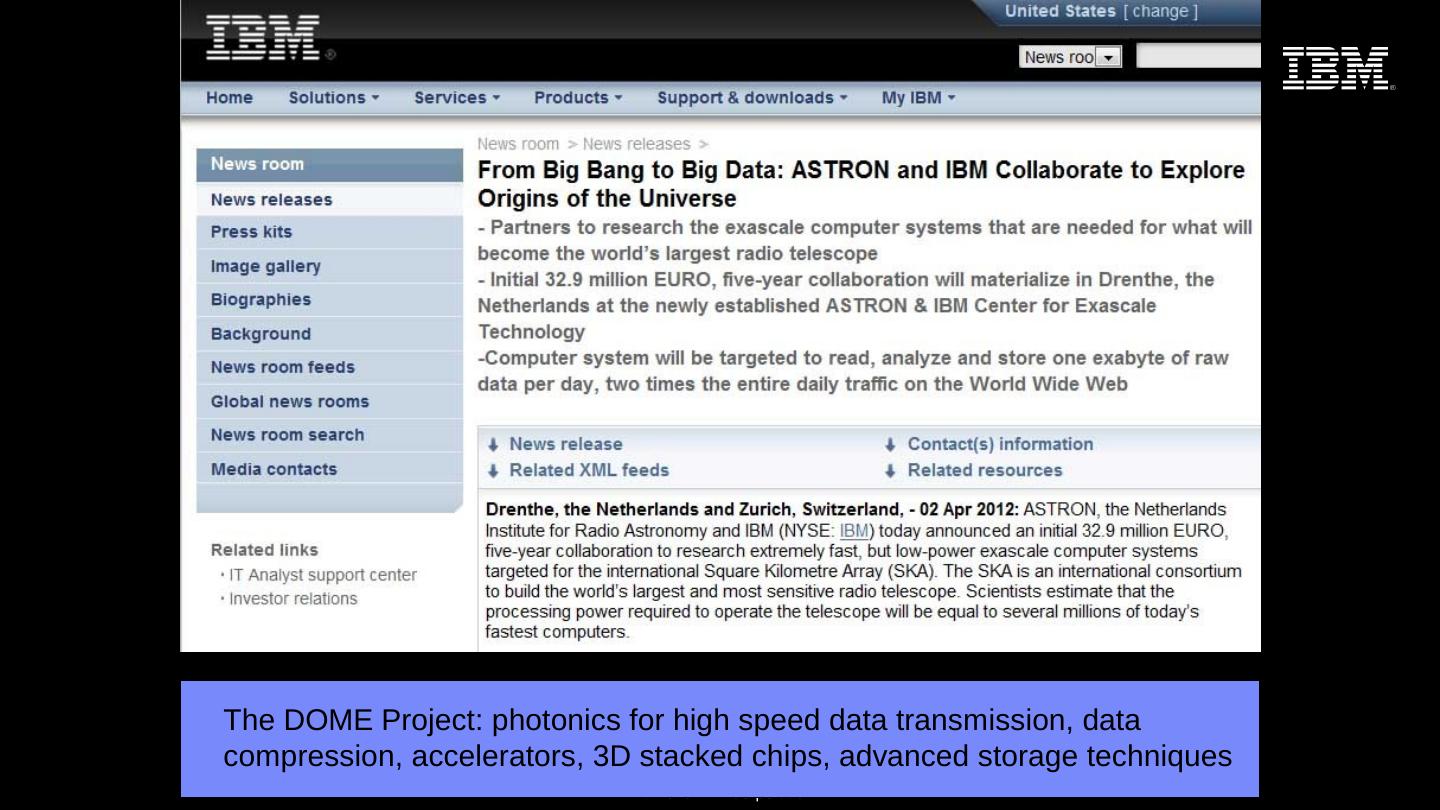Click the United States country label
Viewport: 1440px width, 810px height.
pos(1060,11)
